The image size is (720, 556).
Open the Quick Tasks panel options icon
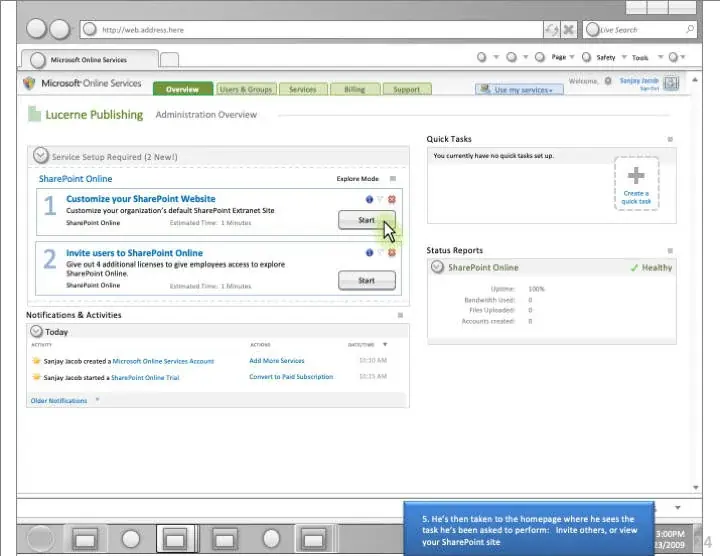point(670,139)
